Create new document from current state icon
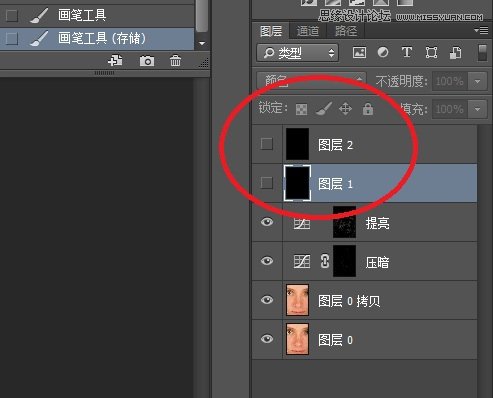 click(x=115, y=61)
